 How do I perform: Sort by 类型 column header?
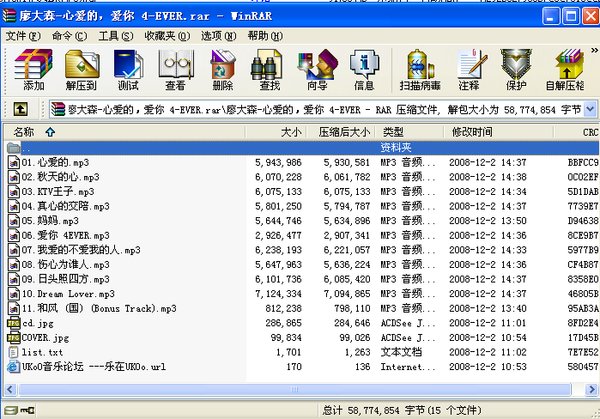click(409, 132)
